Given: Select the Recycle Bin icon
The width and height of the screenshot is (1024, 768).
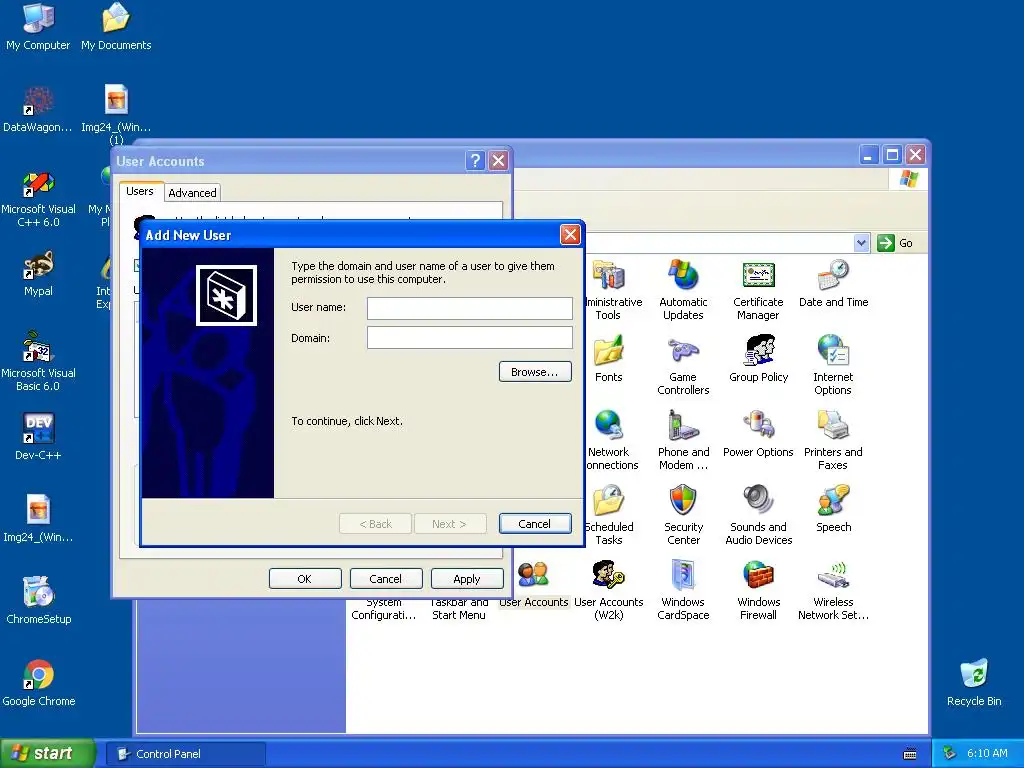Looking at the screenshot, I should [x=974, y=682].
